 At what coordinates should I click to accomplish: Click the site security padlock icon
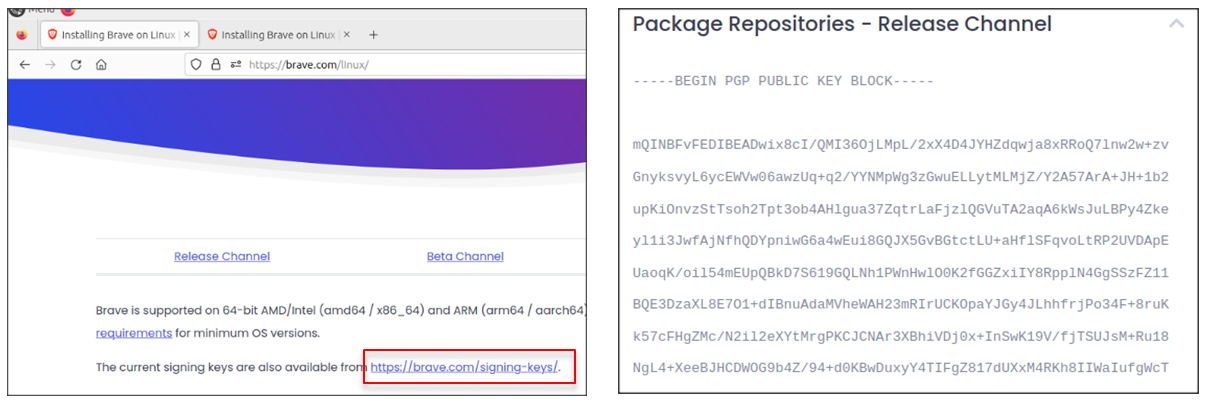coord(216,64)
